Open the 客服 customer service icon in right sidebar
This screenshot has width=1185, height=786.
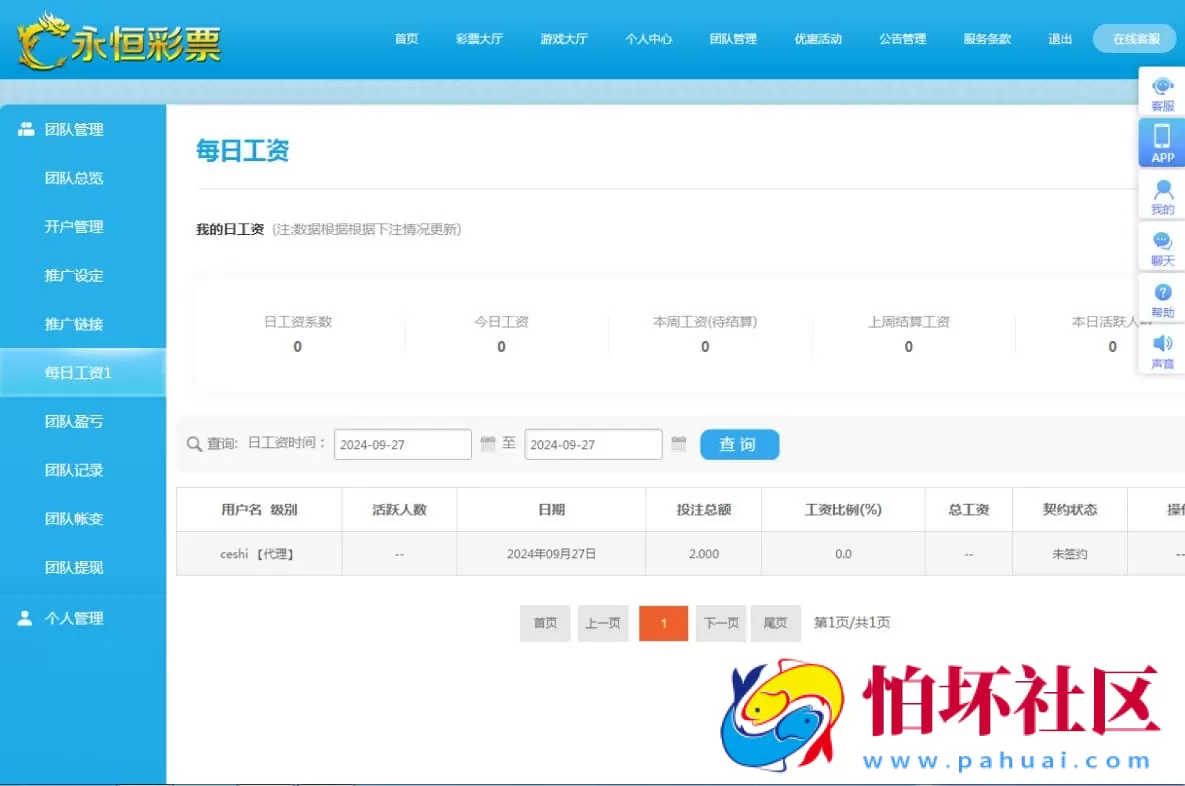click(1161, 92)
